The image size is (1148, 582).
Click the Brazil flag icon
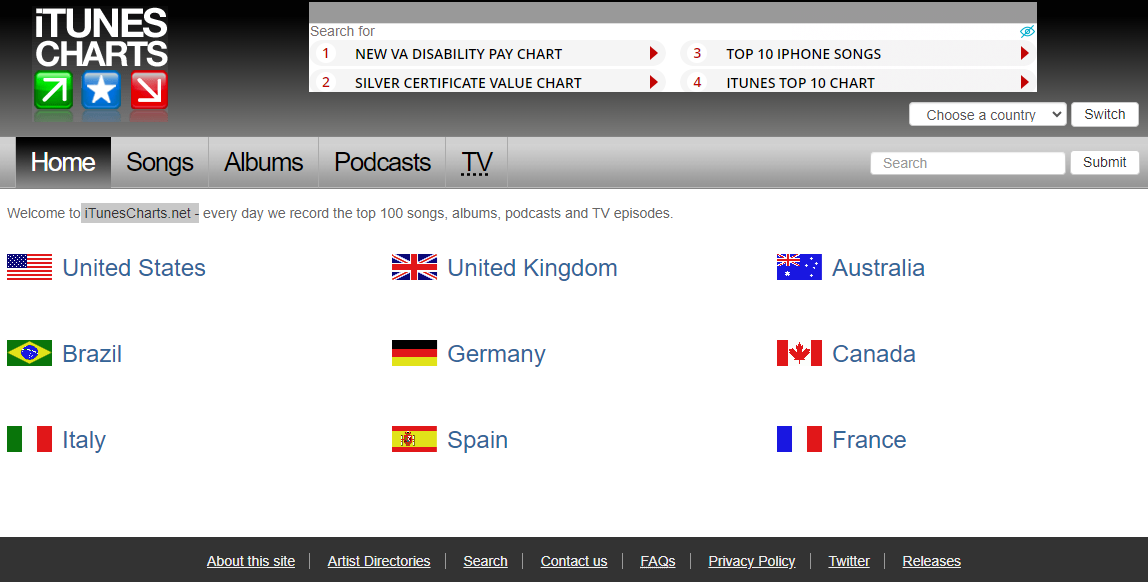click(x=29, y=353)
